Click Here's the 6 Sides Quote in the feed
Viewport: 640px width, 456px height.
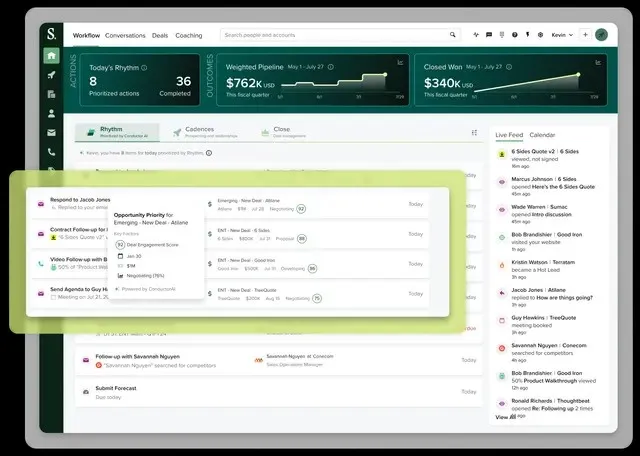coord(563,187)
